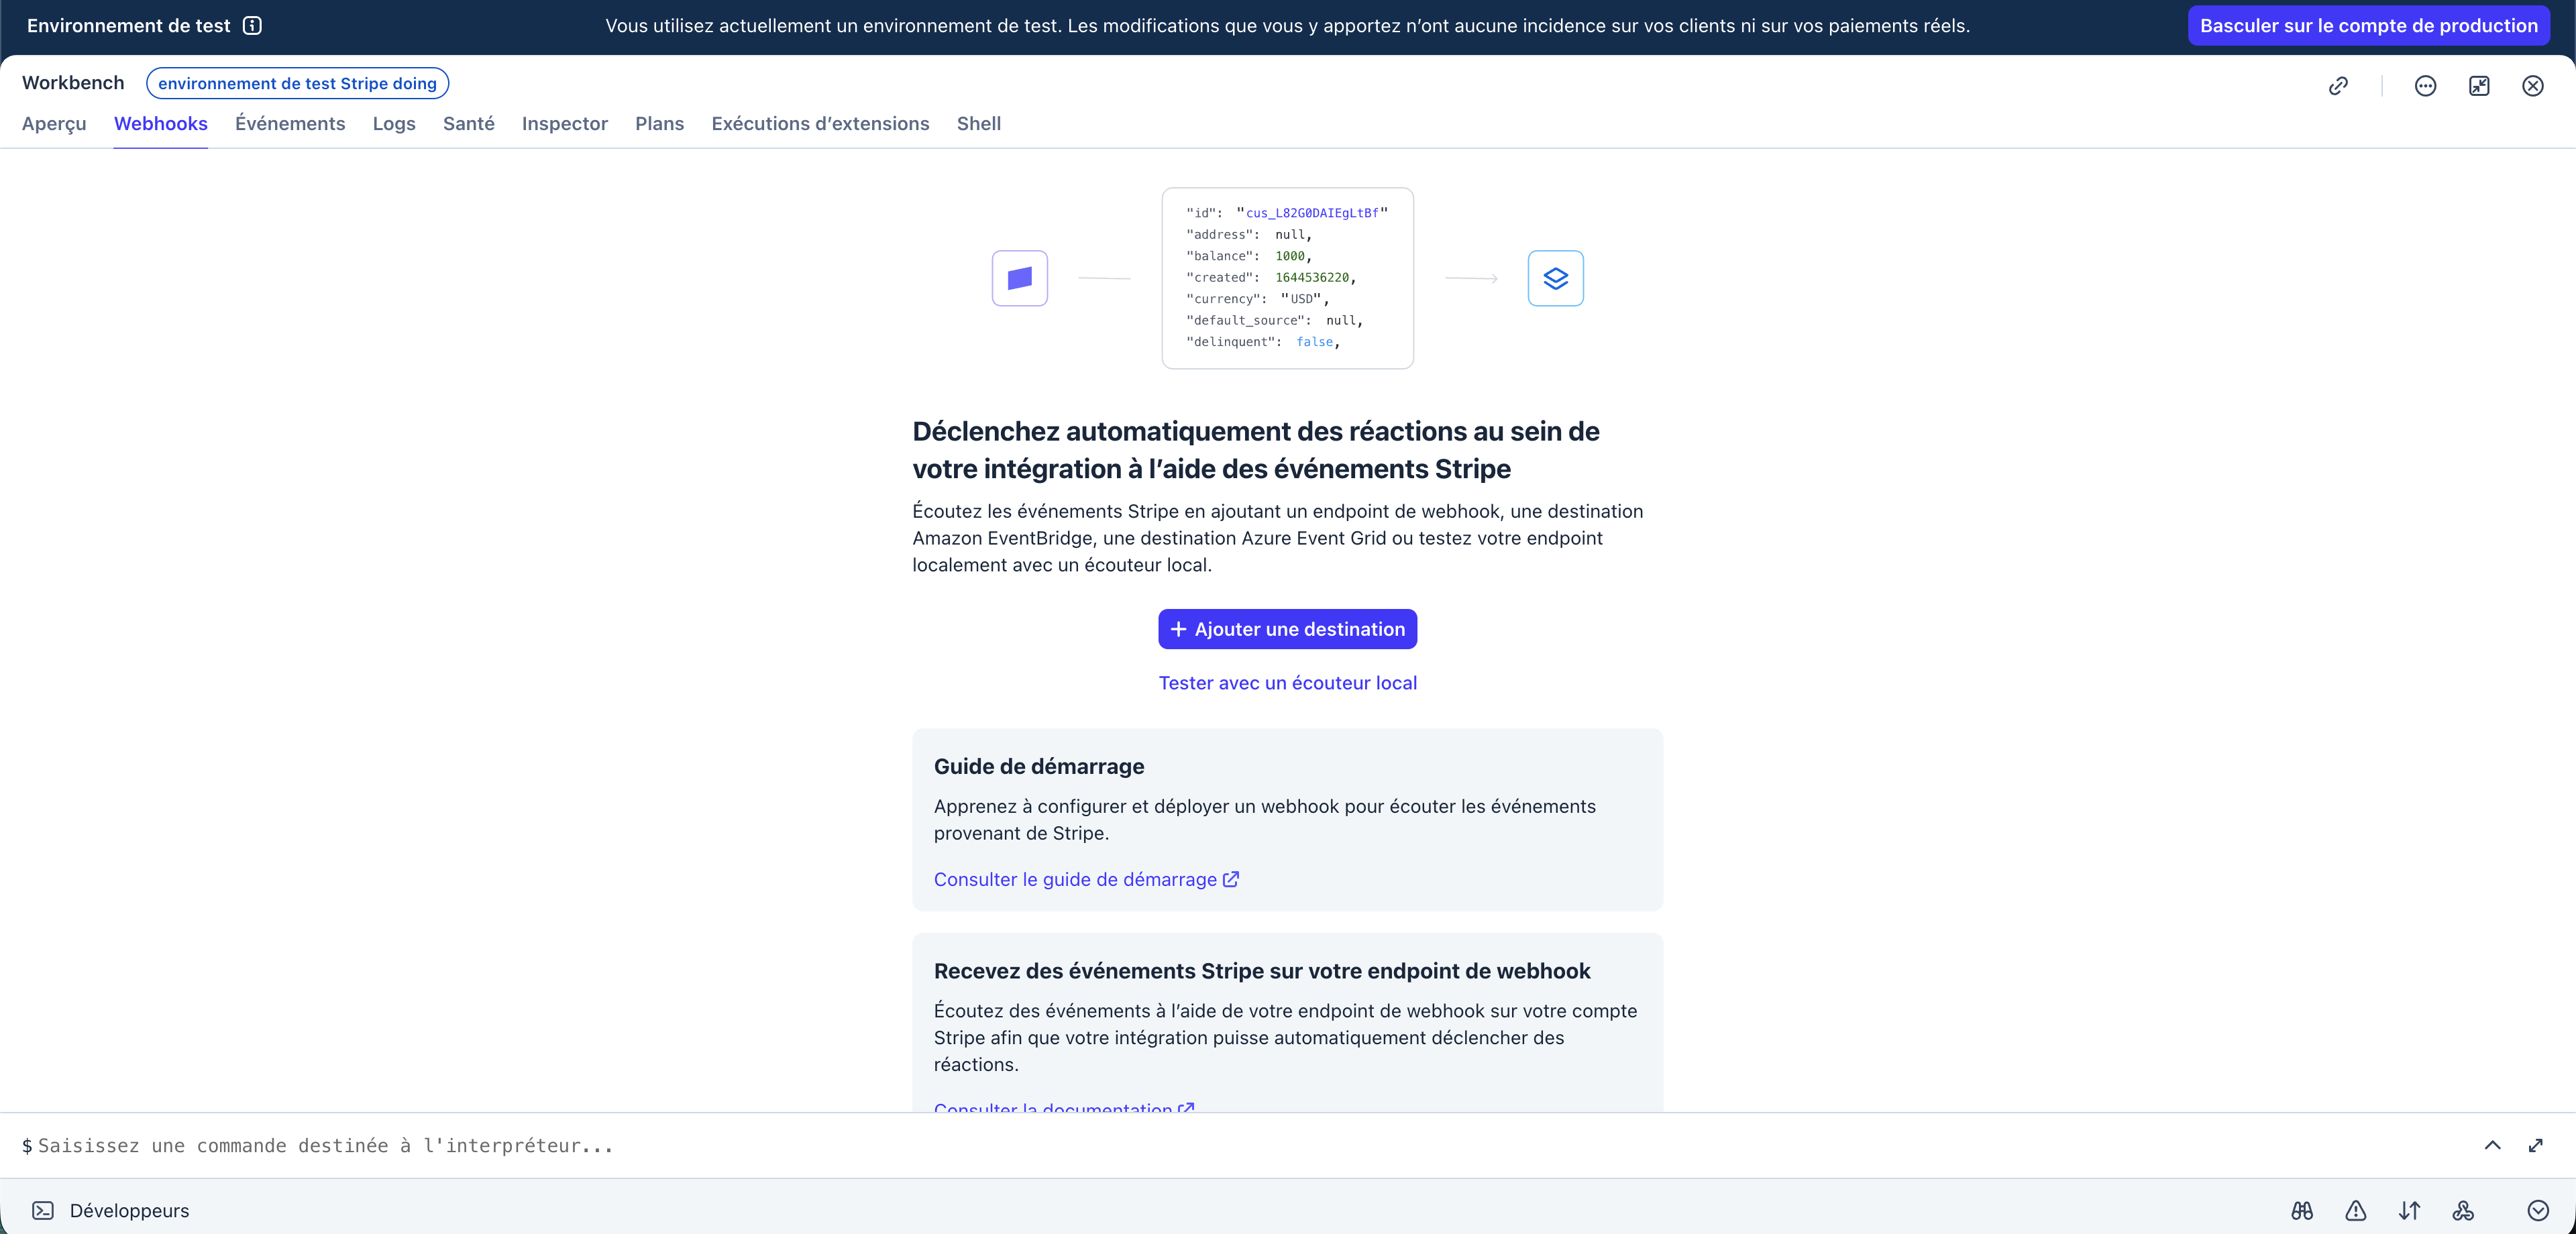This screenshot has width=2576, height=1234.
Task: Open the Santé tab
Action: tap(469, 124)
